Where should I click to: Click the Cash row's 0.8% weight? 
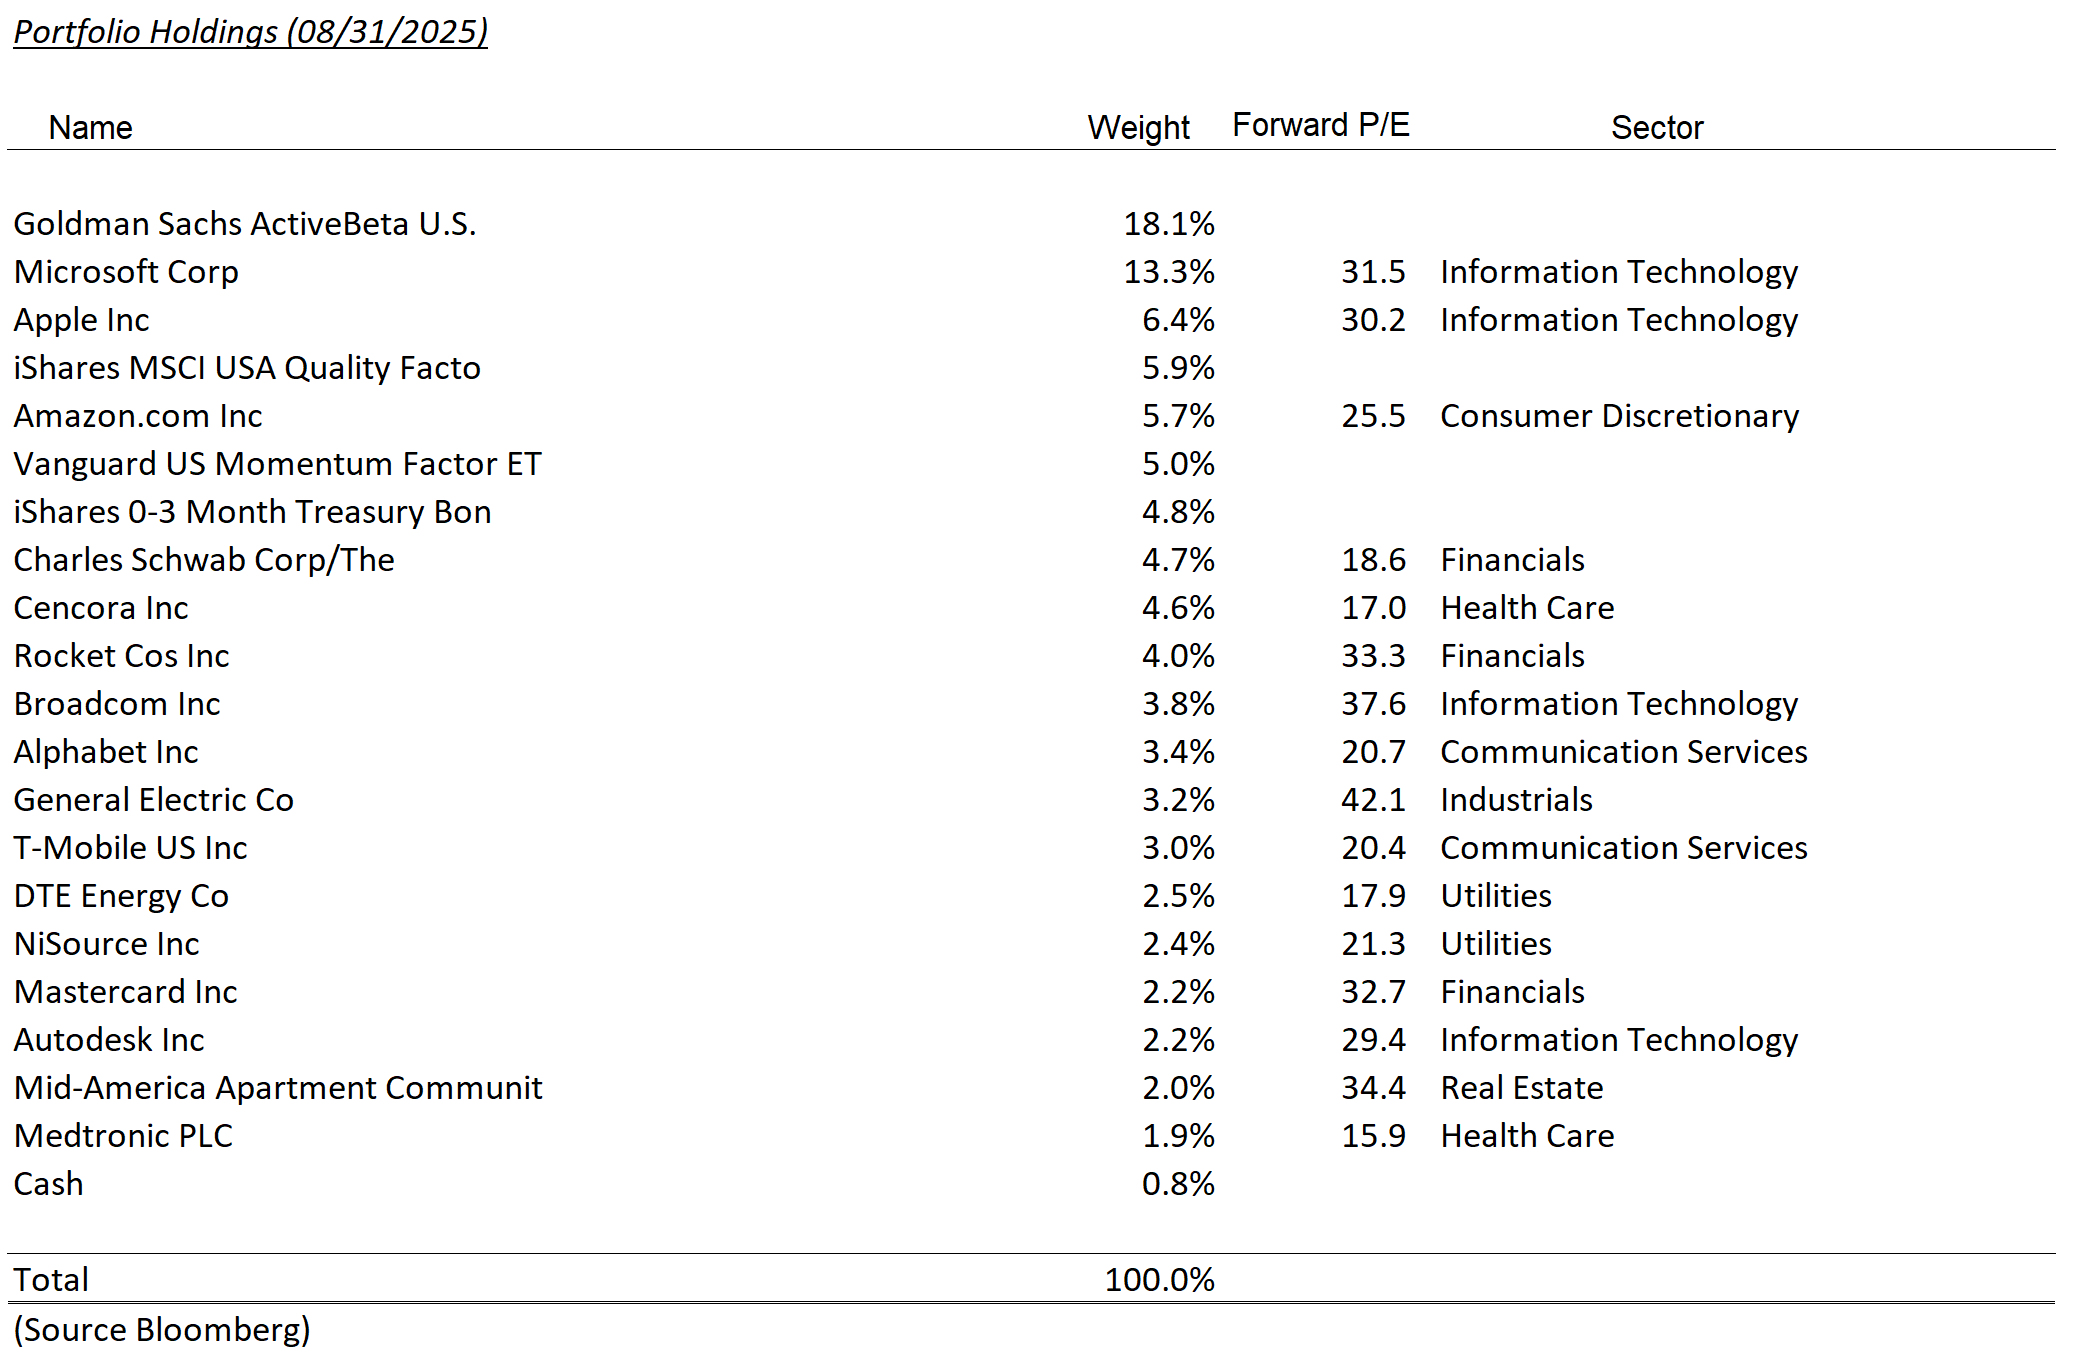tap(1178, 1184)
